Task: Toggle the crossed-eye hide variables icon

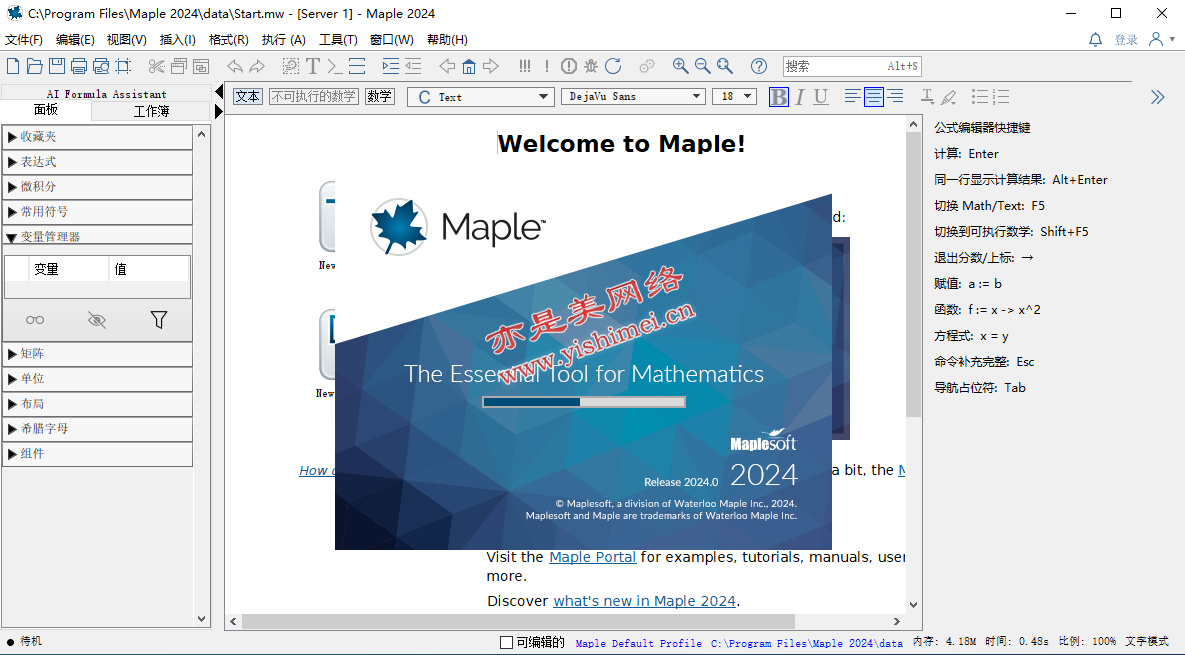Action: (x=97, y=320)
